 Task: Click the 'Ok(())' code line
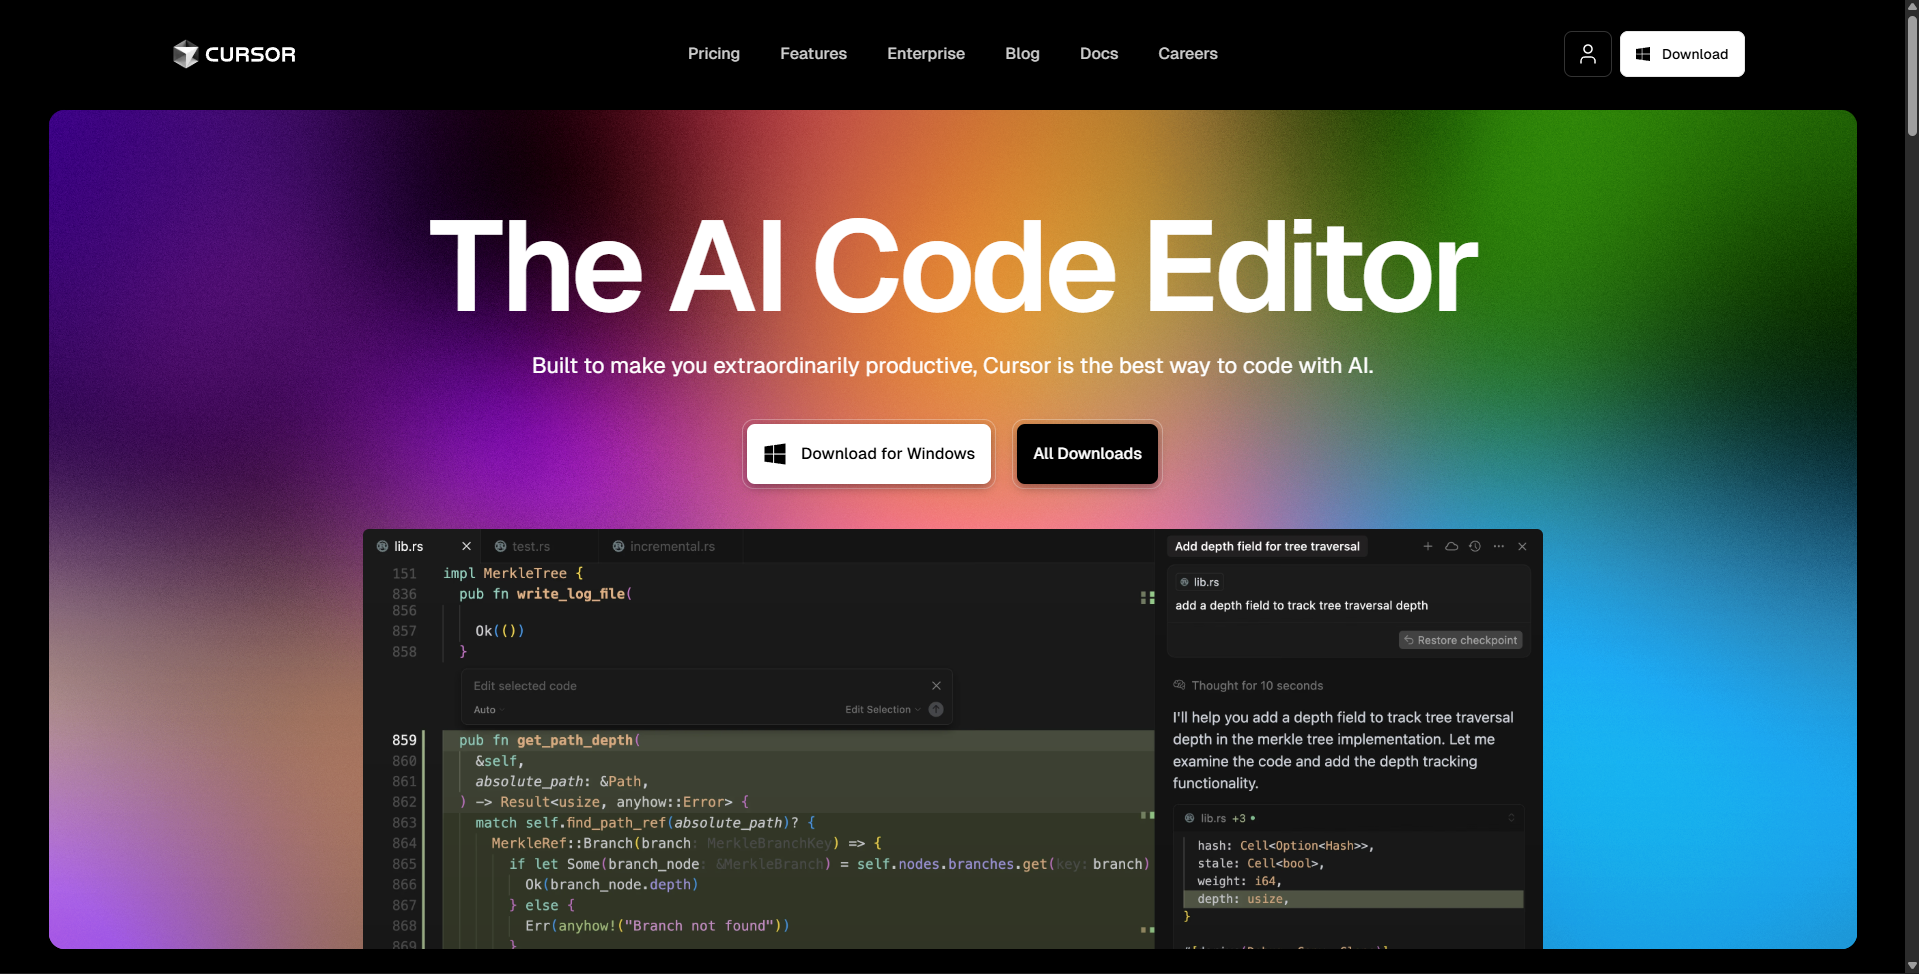(499, 631)
